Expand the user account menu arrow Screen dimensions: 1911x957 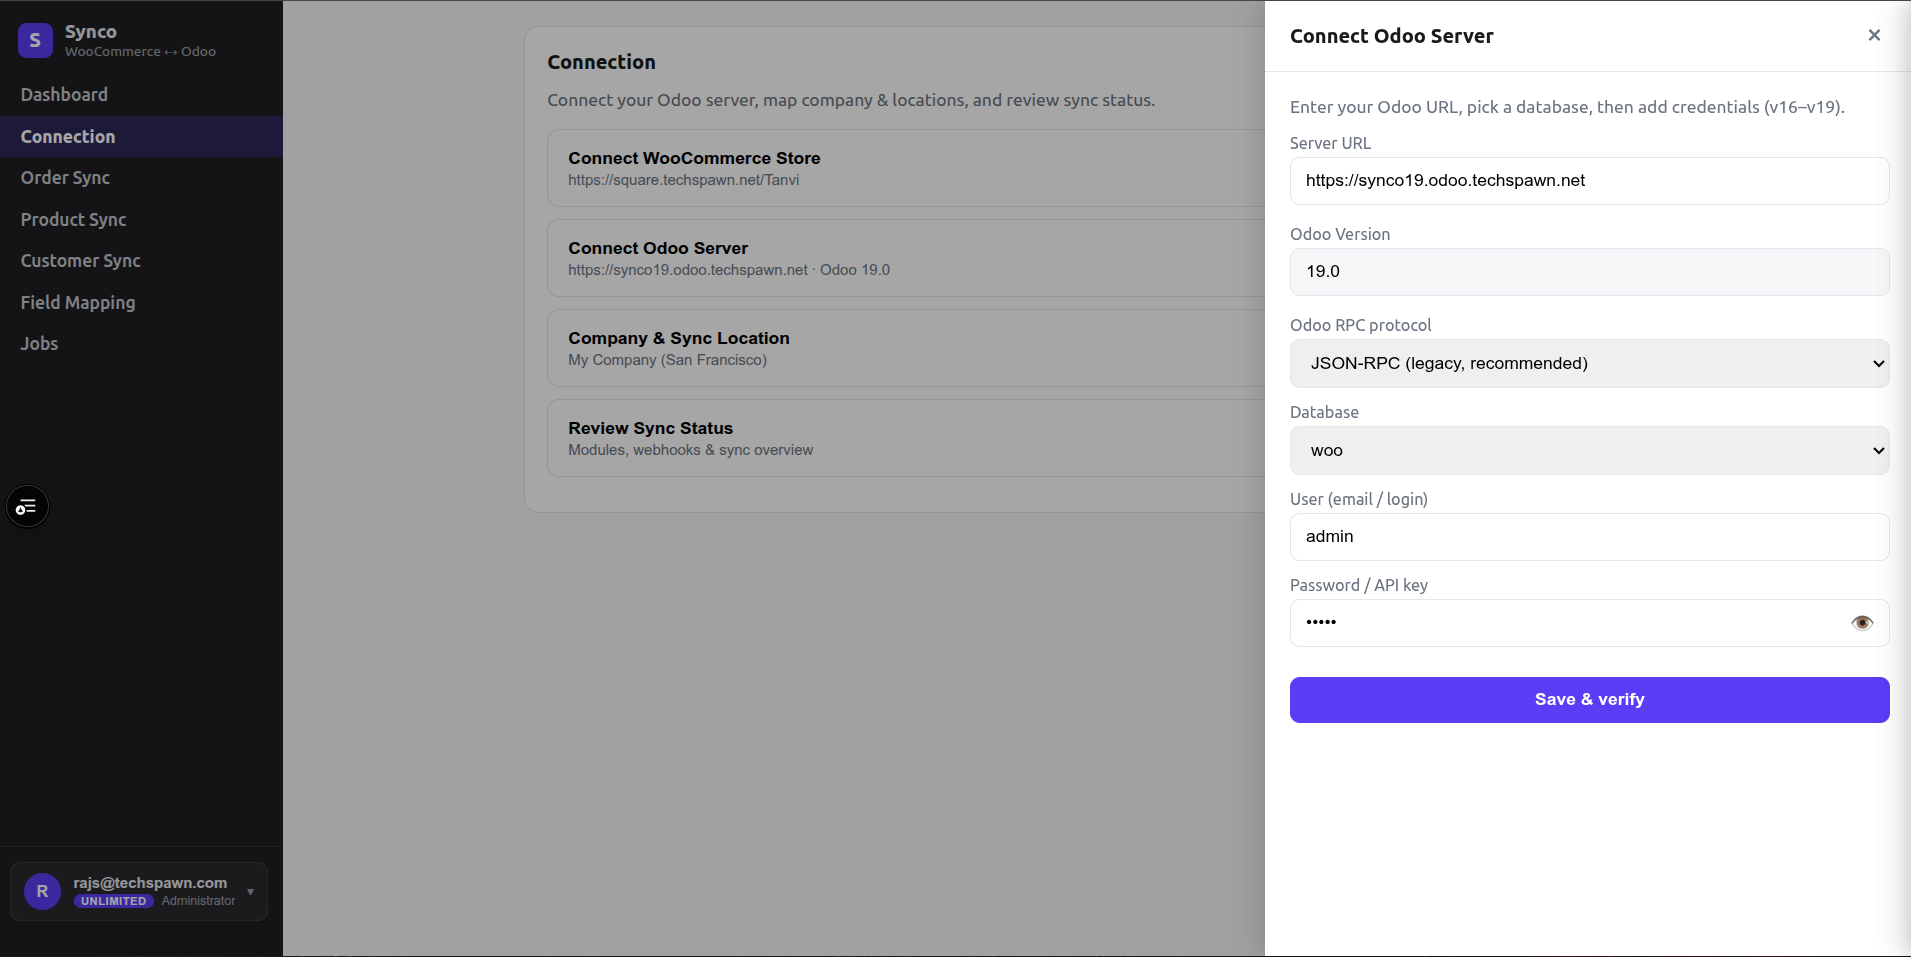point(250,892)
